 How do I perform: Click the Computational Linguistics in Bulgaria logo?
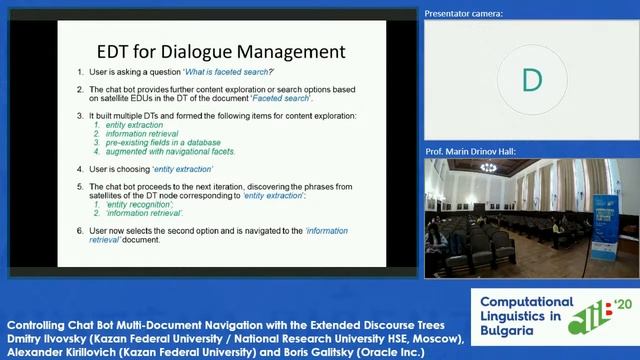click(555, 317)
